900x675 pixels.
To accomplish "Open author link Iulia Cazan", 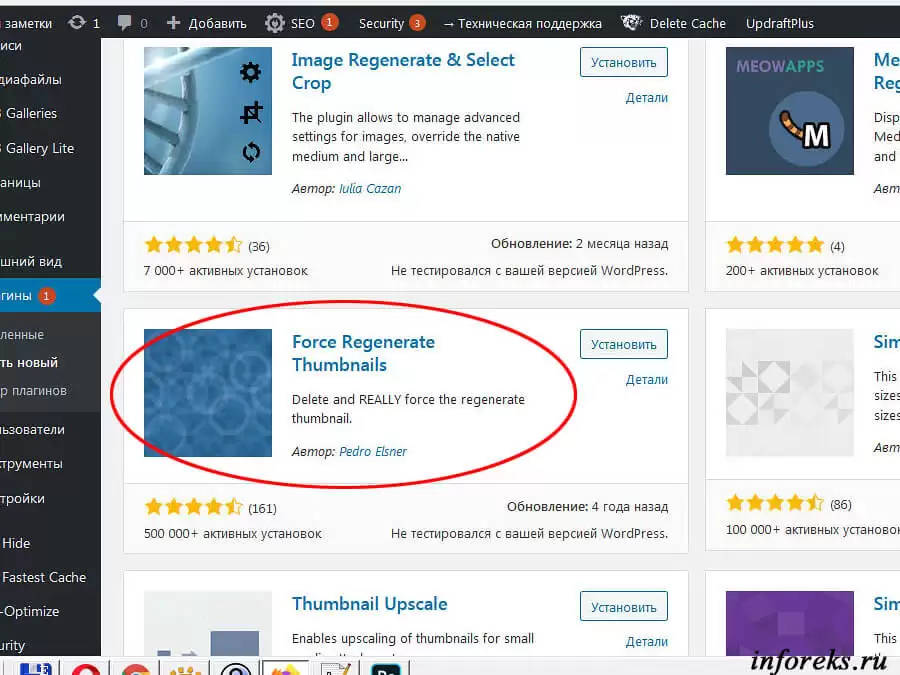I will pos(370,189).
